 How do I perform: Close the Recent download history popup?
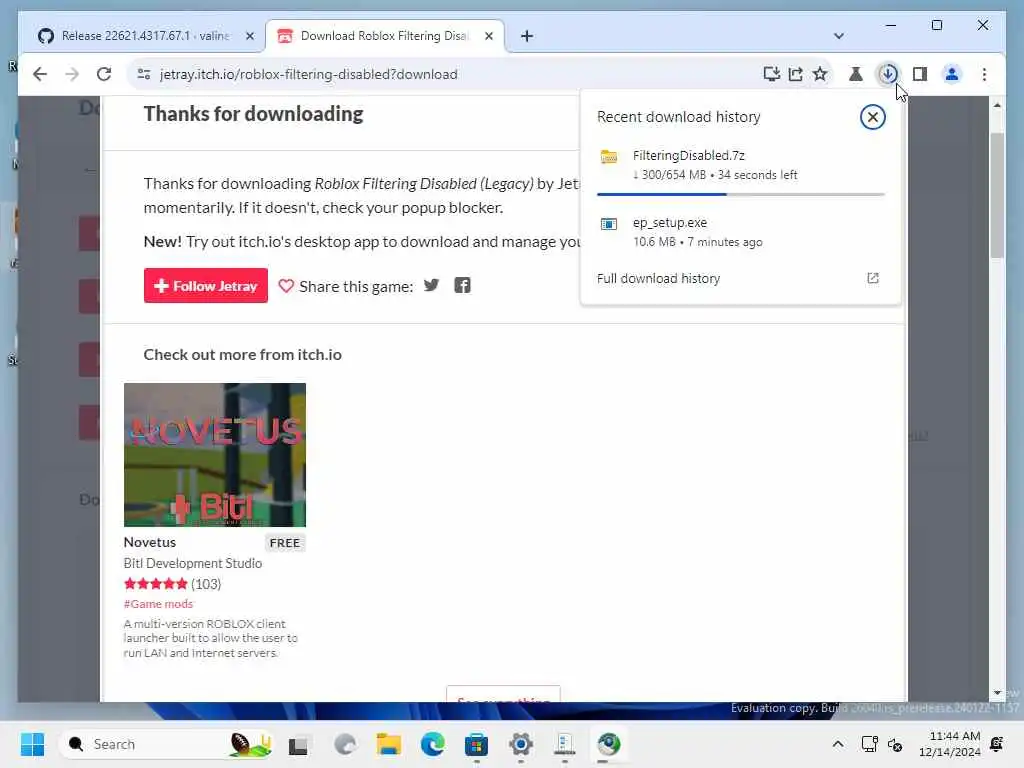[x=872, y=118]
